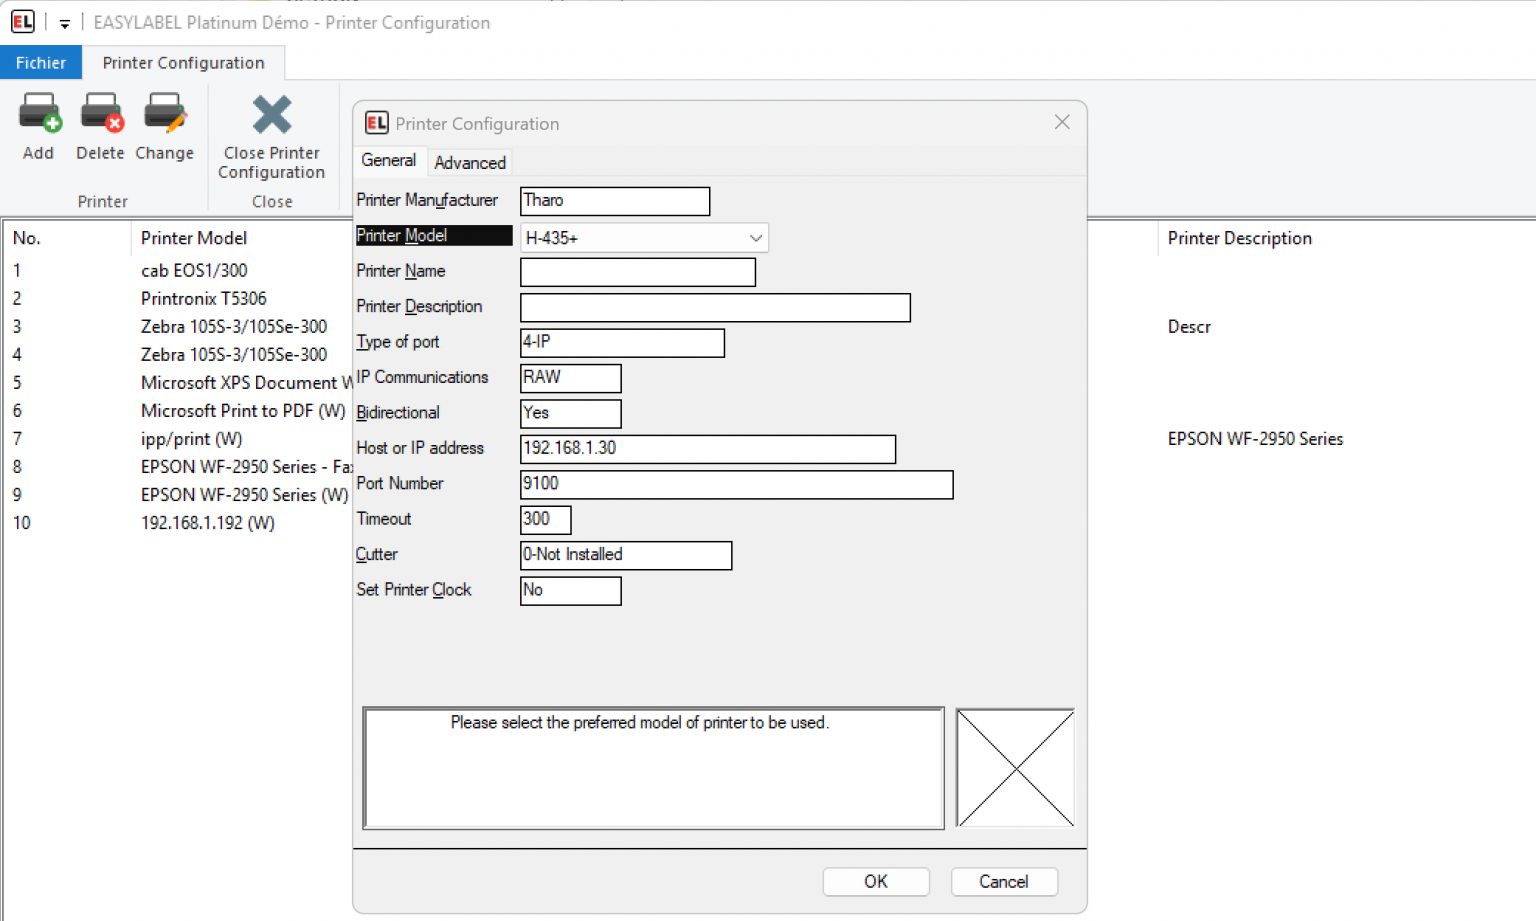The height and width of the screenshot is (921, 1536).
Task: Click the Change printer icon
Action: pos(164,113)
